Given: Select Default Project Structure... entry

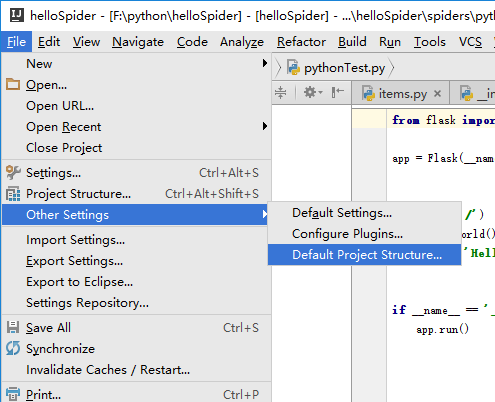Looking at the screenshot, I should 365,255.
